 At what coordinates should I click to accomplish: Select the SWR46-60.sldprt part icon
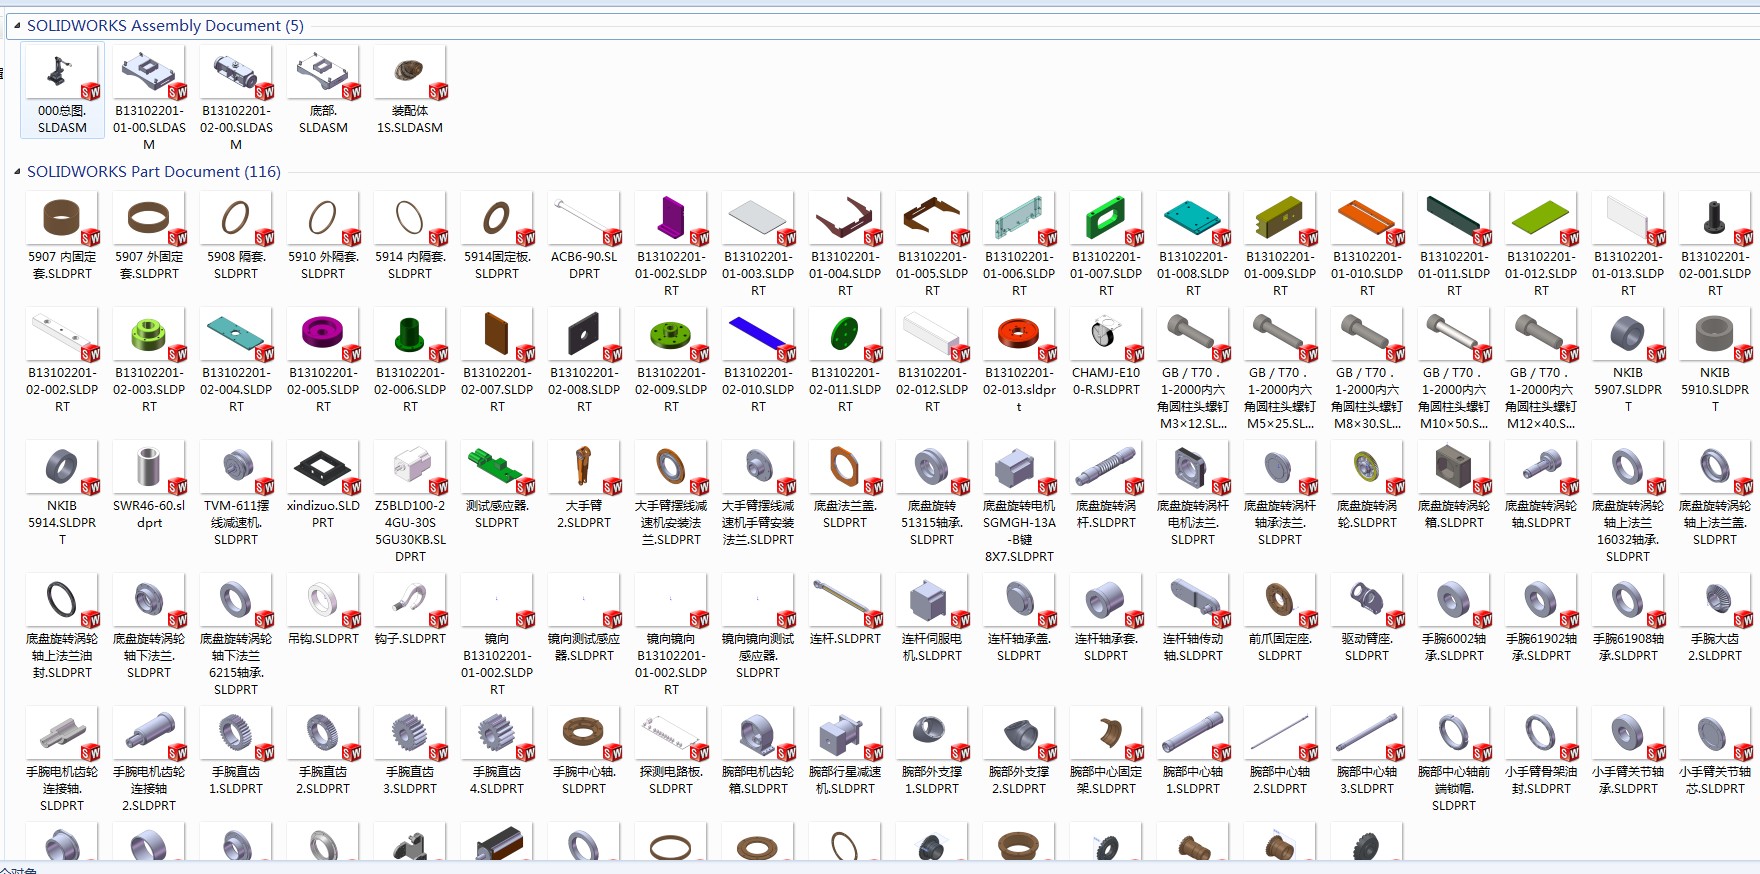tap(149, 467)
